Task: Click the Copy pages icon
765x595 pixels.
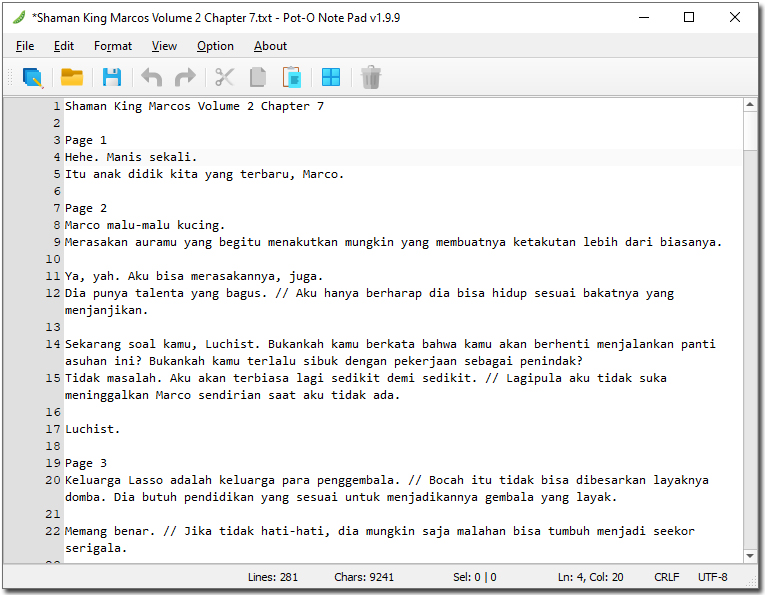Action: pyautogui.click(x=258, y=78)
